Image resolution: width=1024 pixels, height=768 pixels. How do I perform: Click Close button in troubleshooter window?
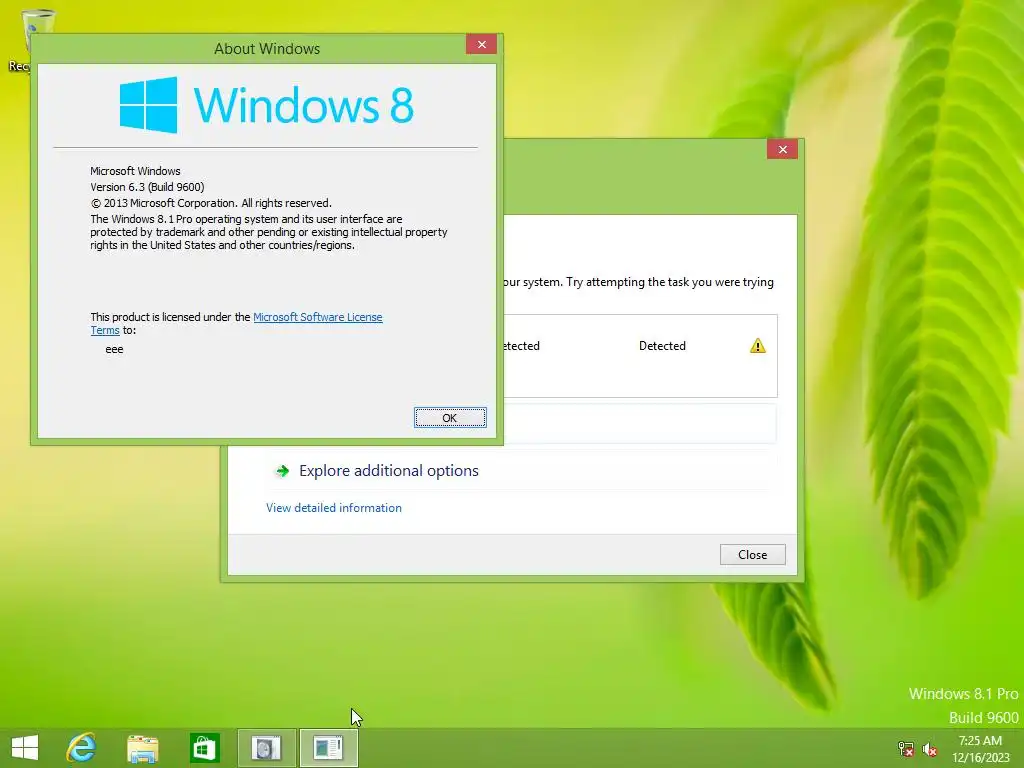coord(752,554)
